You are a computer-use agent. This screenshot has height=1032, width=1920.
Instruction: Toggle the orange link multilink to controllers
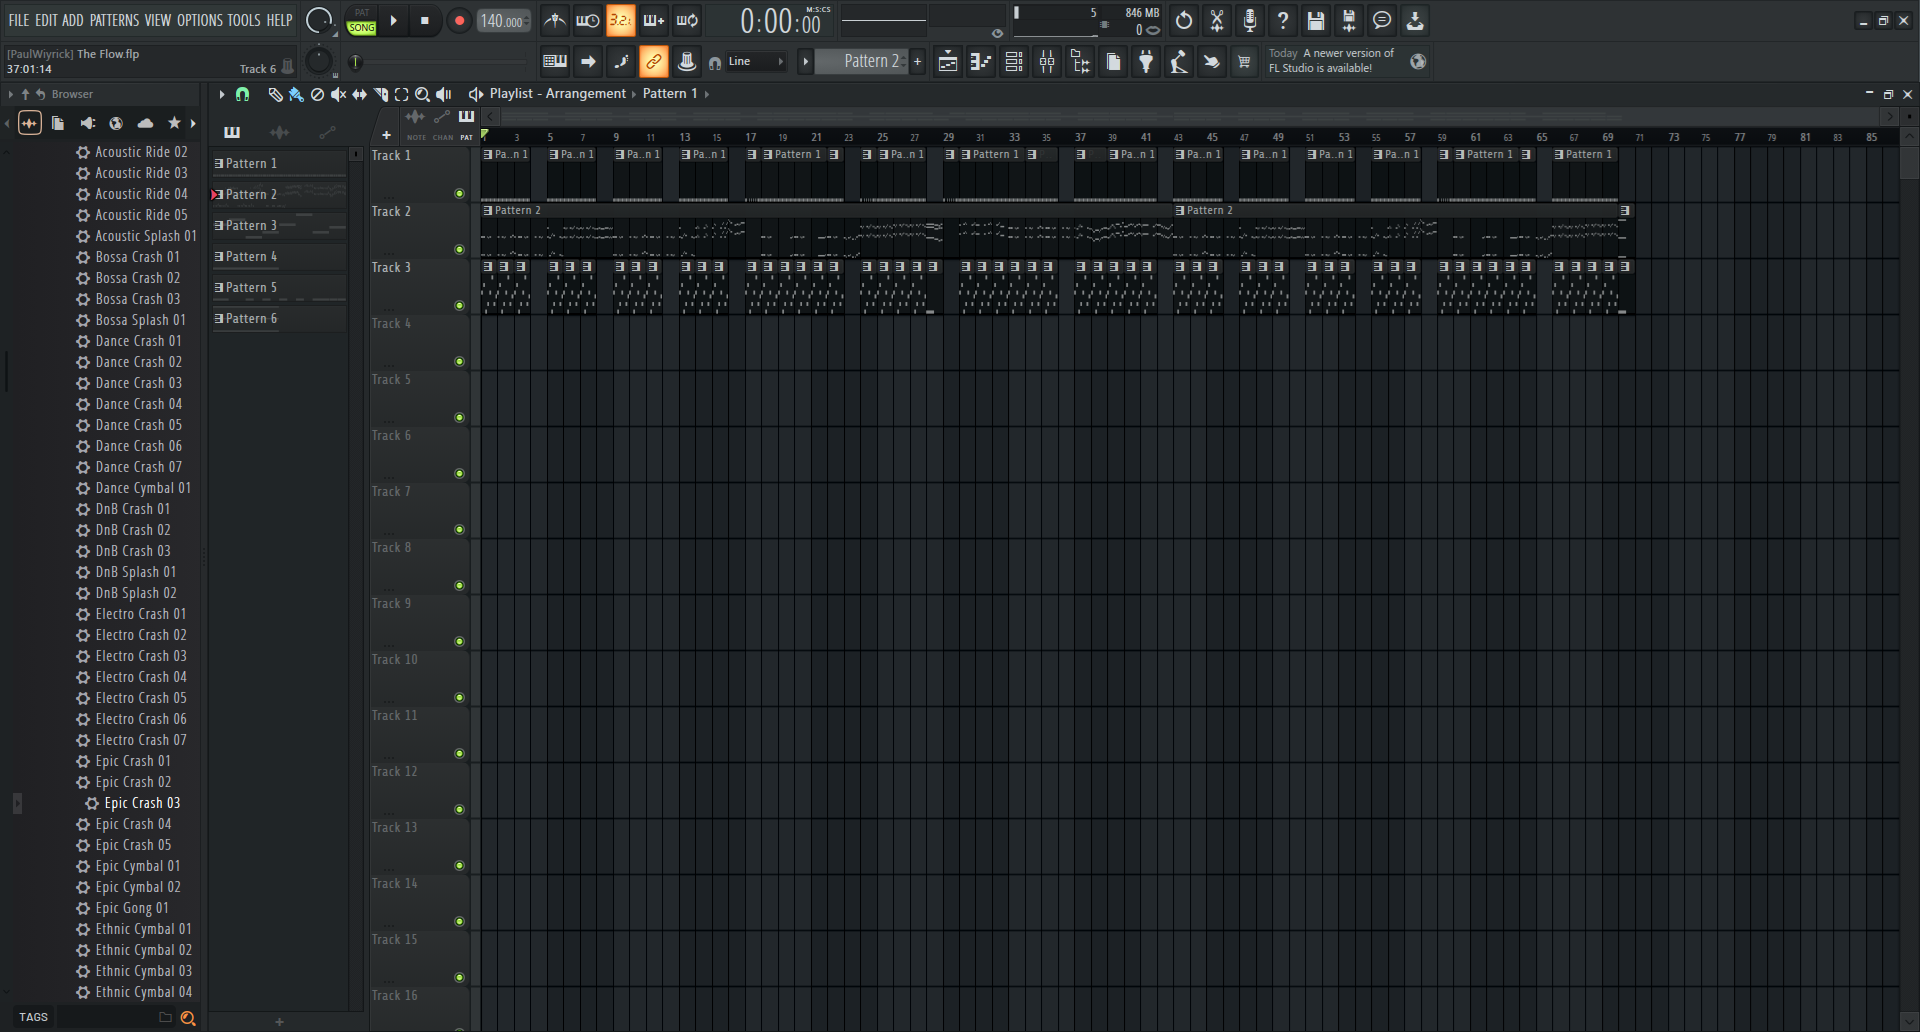pyautogui.click(x=654, y=62)
